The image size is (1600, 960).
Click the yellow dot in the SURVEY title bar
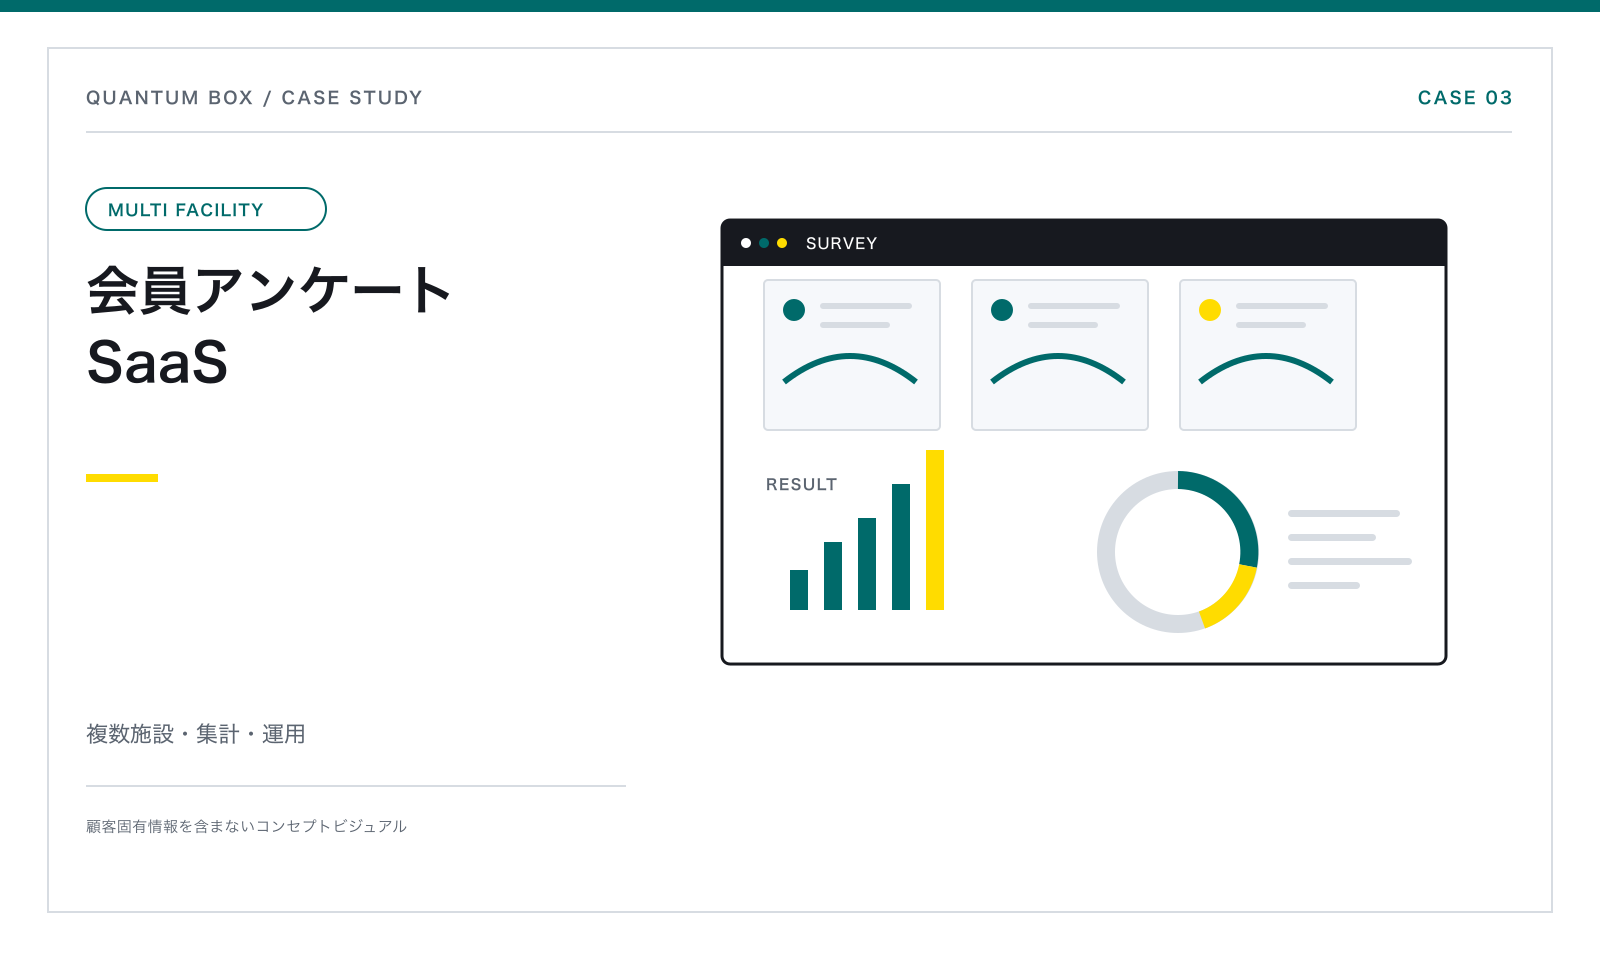pyautogui.click(x=782, y=243)
